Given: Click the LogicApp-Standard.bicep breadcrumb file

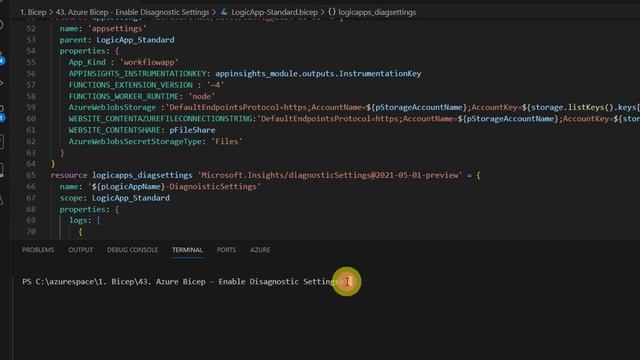Looking at the screenshot, I should tap(274, 12).
